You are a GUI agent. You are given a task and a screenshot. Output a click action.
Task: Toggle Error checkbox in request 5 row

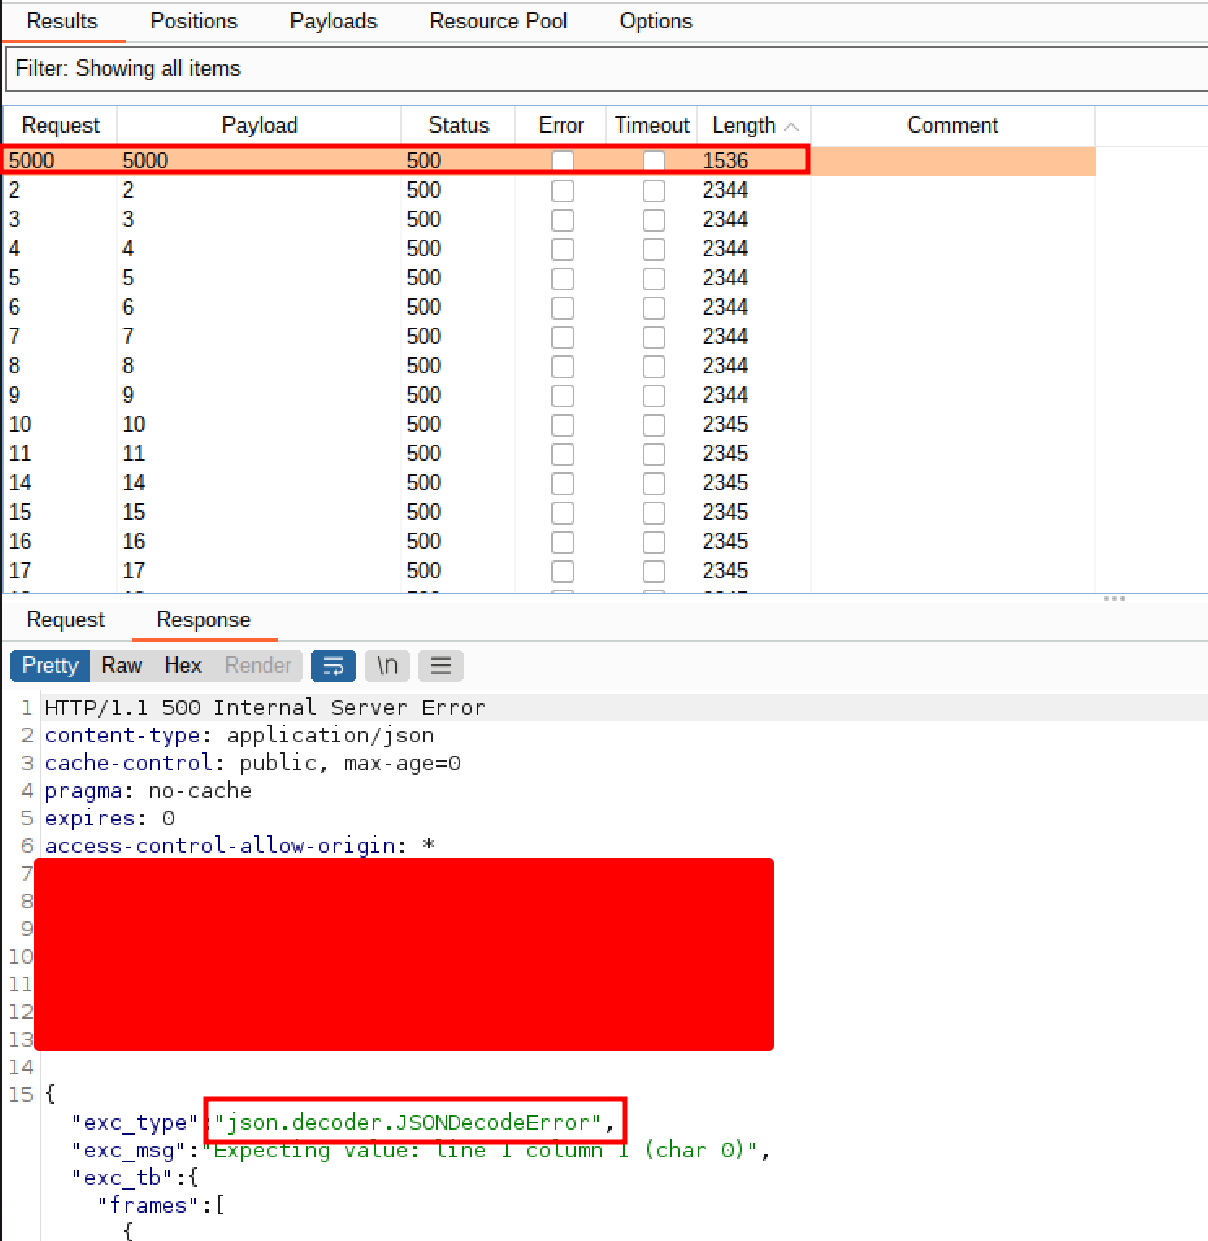point(563,279)
